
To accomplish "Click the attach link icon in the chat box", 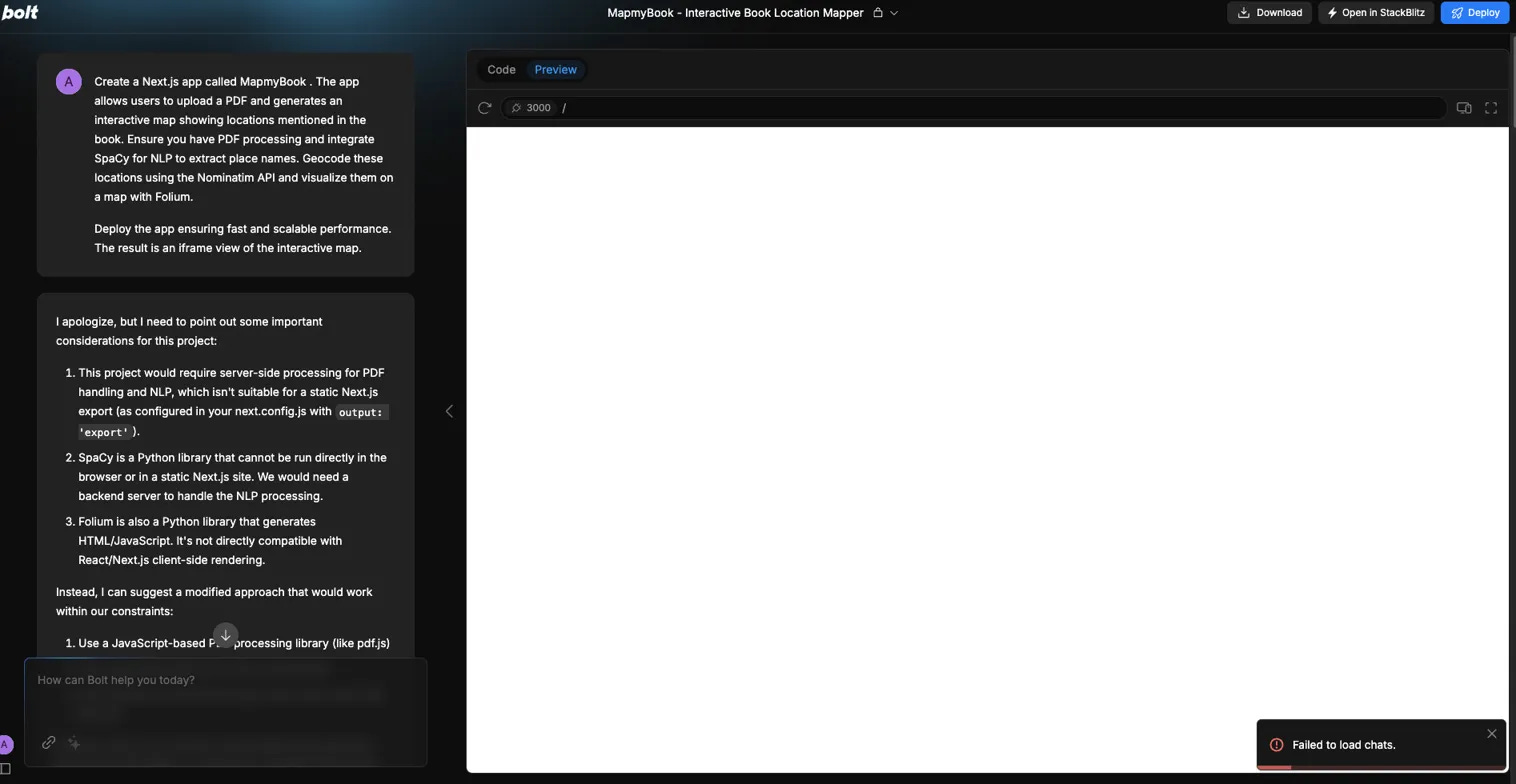I will [48, 743].
